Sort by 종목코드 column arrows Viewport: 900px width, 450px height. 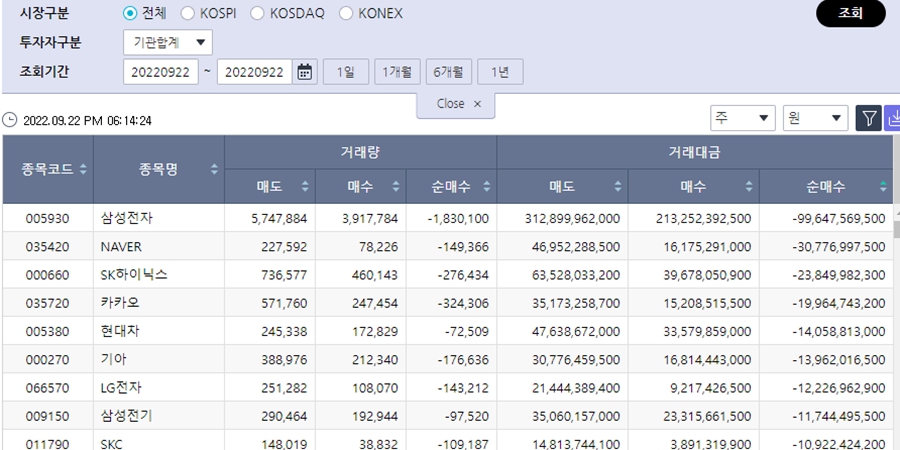(83, 170)
